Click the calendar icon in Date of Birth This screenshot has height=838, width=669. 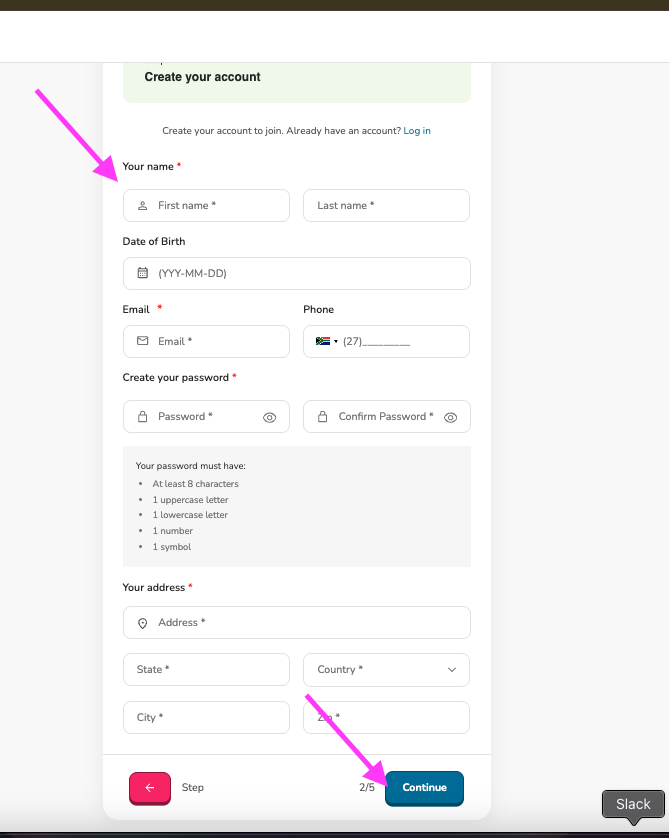[x=142, y=273]
